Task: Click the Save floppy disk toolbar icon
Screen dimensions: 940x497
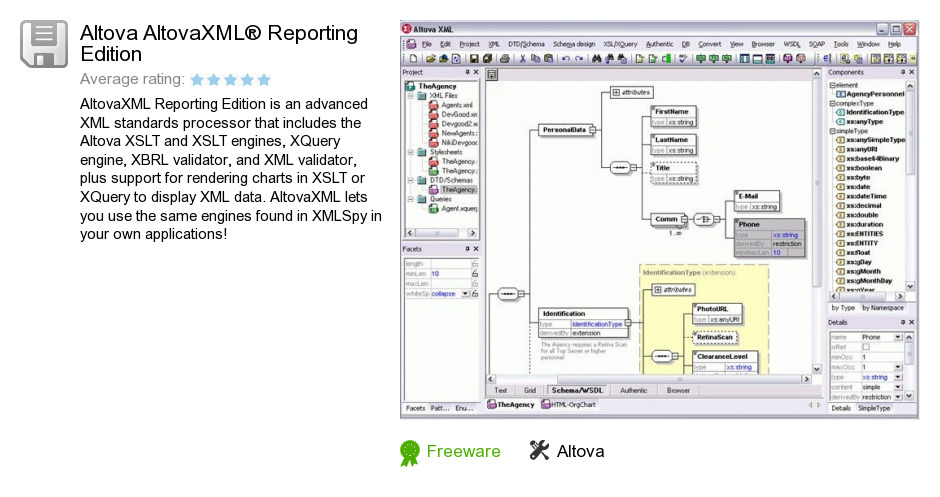Action: coord(474,59)
